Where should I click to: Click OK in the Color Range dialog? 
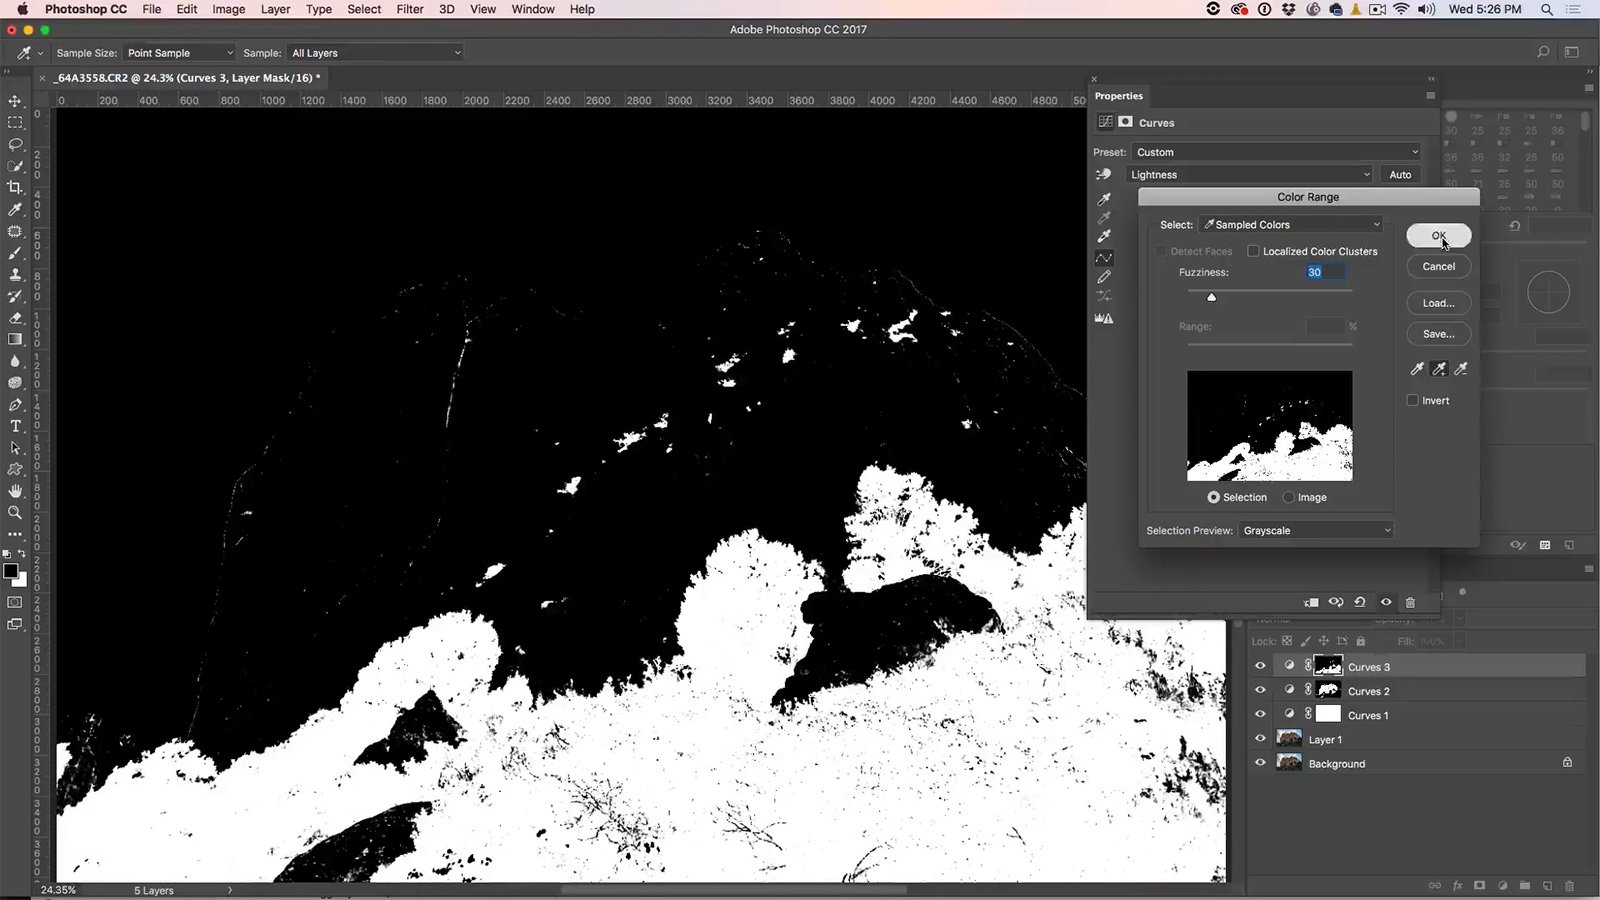(x=1438, y=236)
